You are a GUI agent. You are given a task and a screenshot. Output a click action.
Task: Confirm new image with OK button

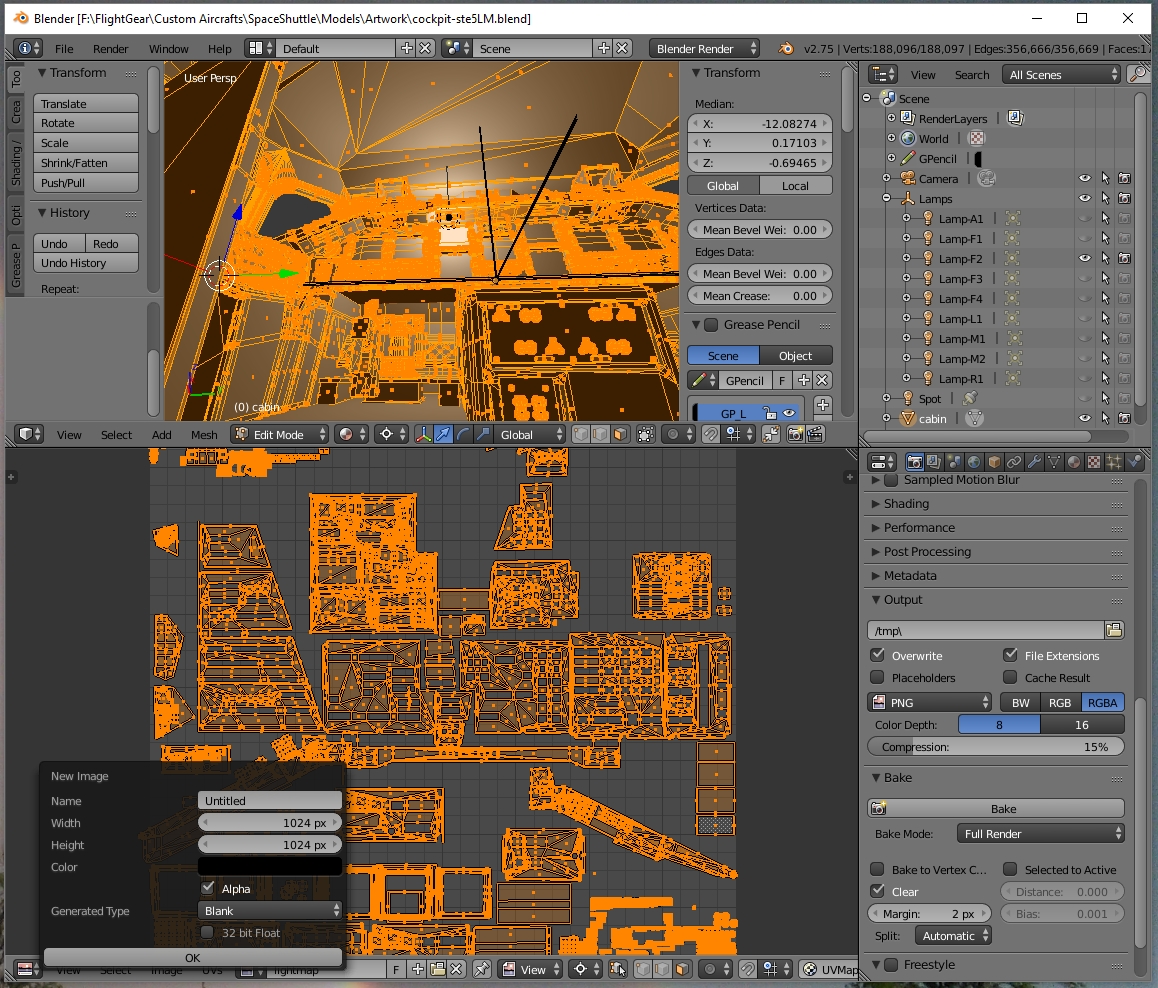click(x=193, y=958)
